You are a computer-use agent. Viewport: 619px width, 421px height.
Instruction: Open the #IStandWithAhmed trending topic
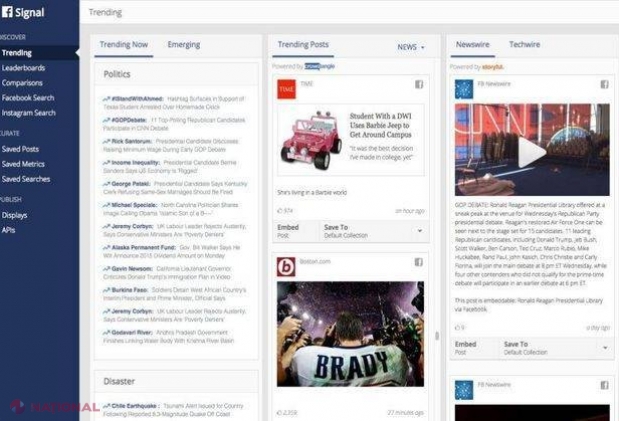click(x=174, y=103)
